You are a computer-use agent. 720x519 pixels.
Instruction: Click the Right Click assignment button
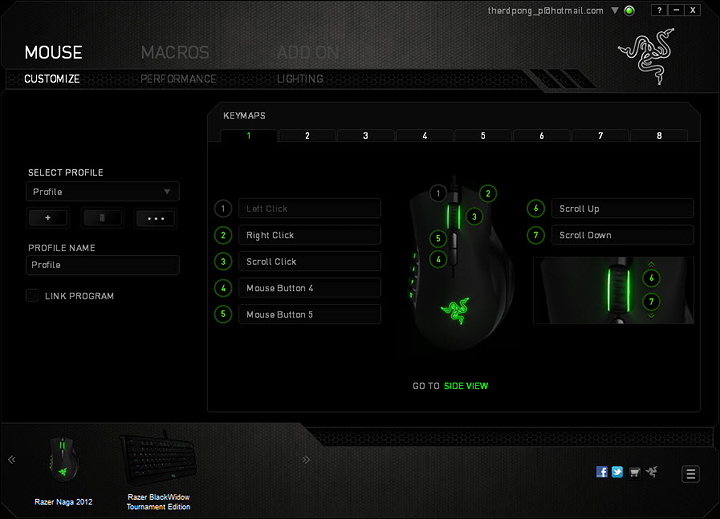[309, 235]
